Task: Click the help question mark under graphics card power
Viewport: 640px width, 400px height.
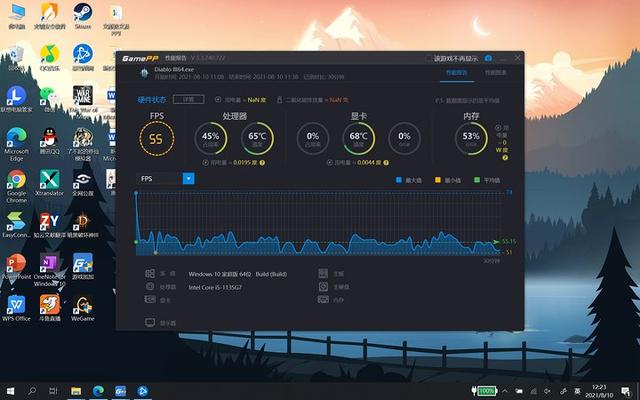Action: [x=386, y=162]
